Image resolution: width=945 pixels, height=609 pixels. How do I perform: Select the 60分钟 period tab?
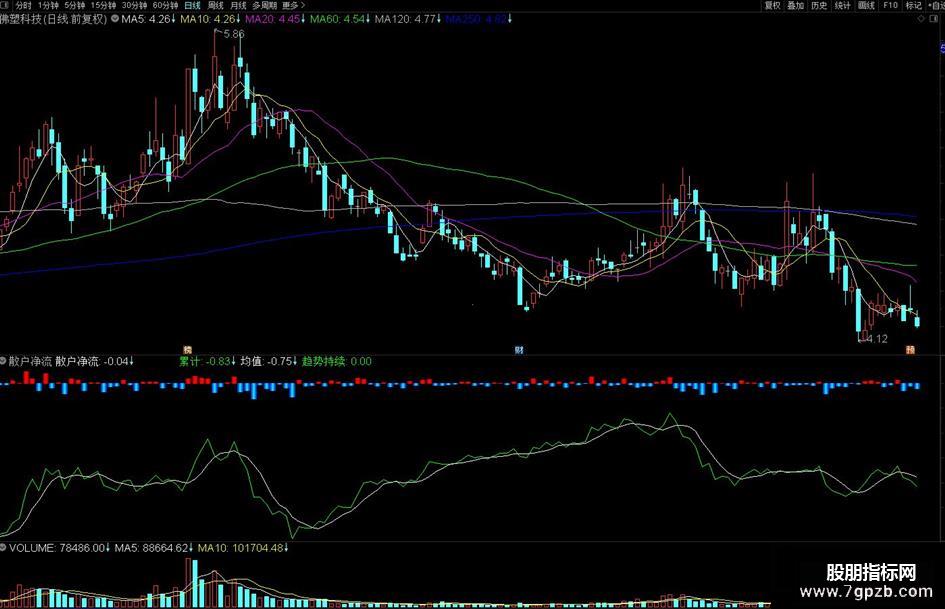[x=165, y=5]
